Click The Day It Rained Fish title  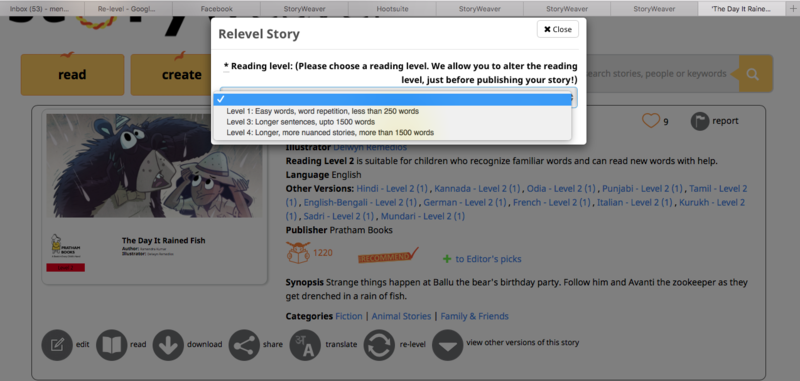coord(164,240)
